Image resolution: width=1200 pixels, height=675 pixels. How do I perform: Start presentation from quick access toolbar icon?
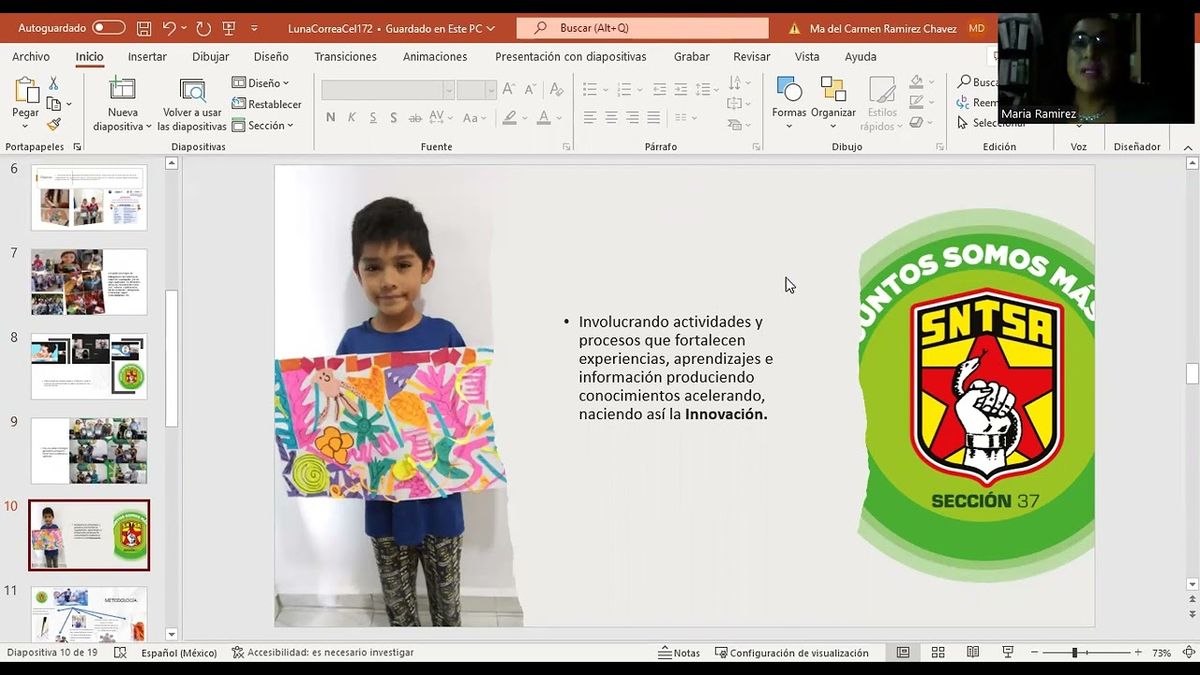click(x=229, y=28)
